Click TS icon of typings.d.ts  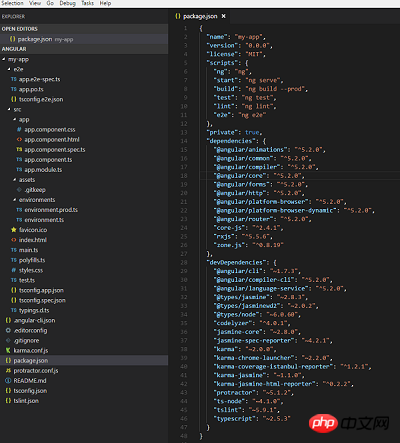14,310
